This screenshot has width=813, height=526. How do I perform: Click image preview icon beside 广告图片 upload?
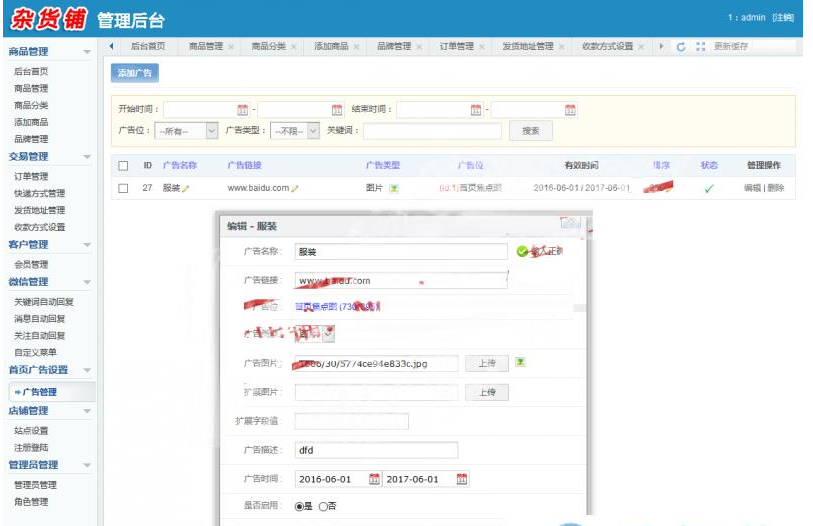[x=520, y=363]
